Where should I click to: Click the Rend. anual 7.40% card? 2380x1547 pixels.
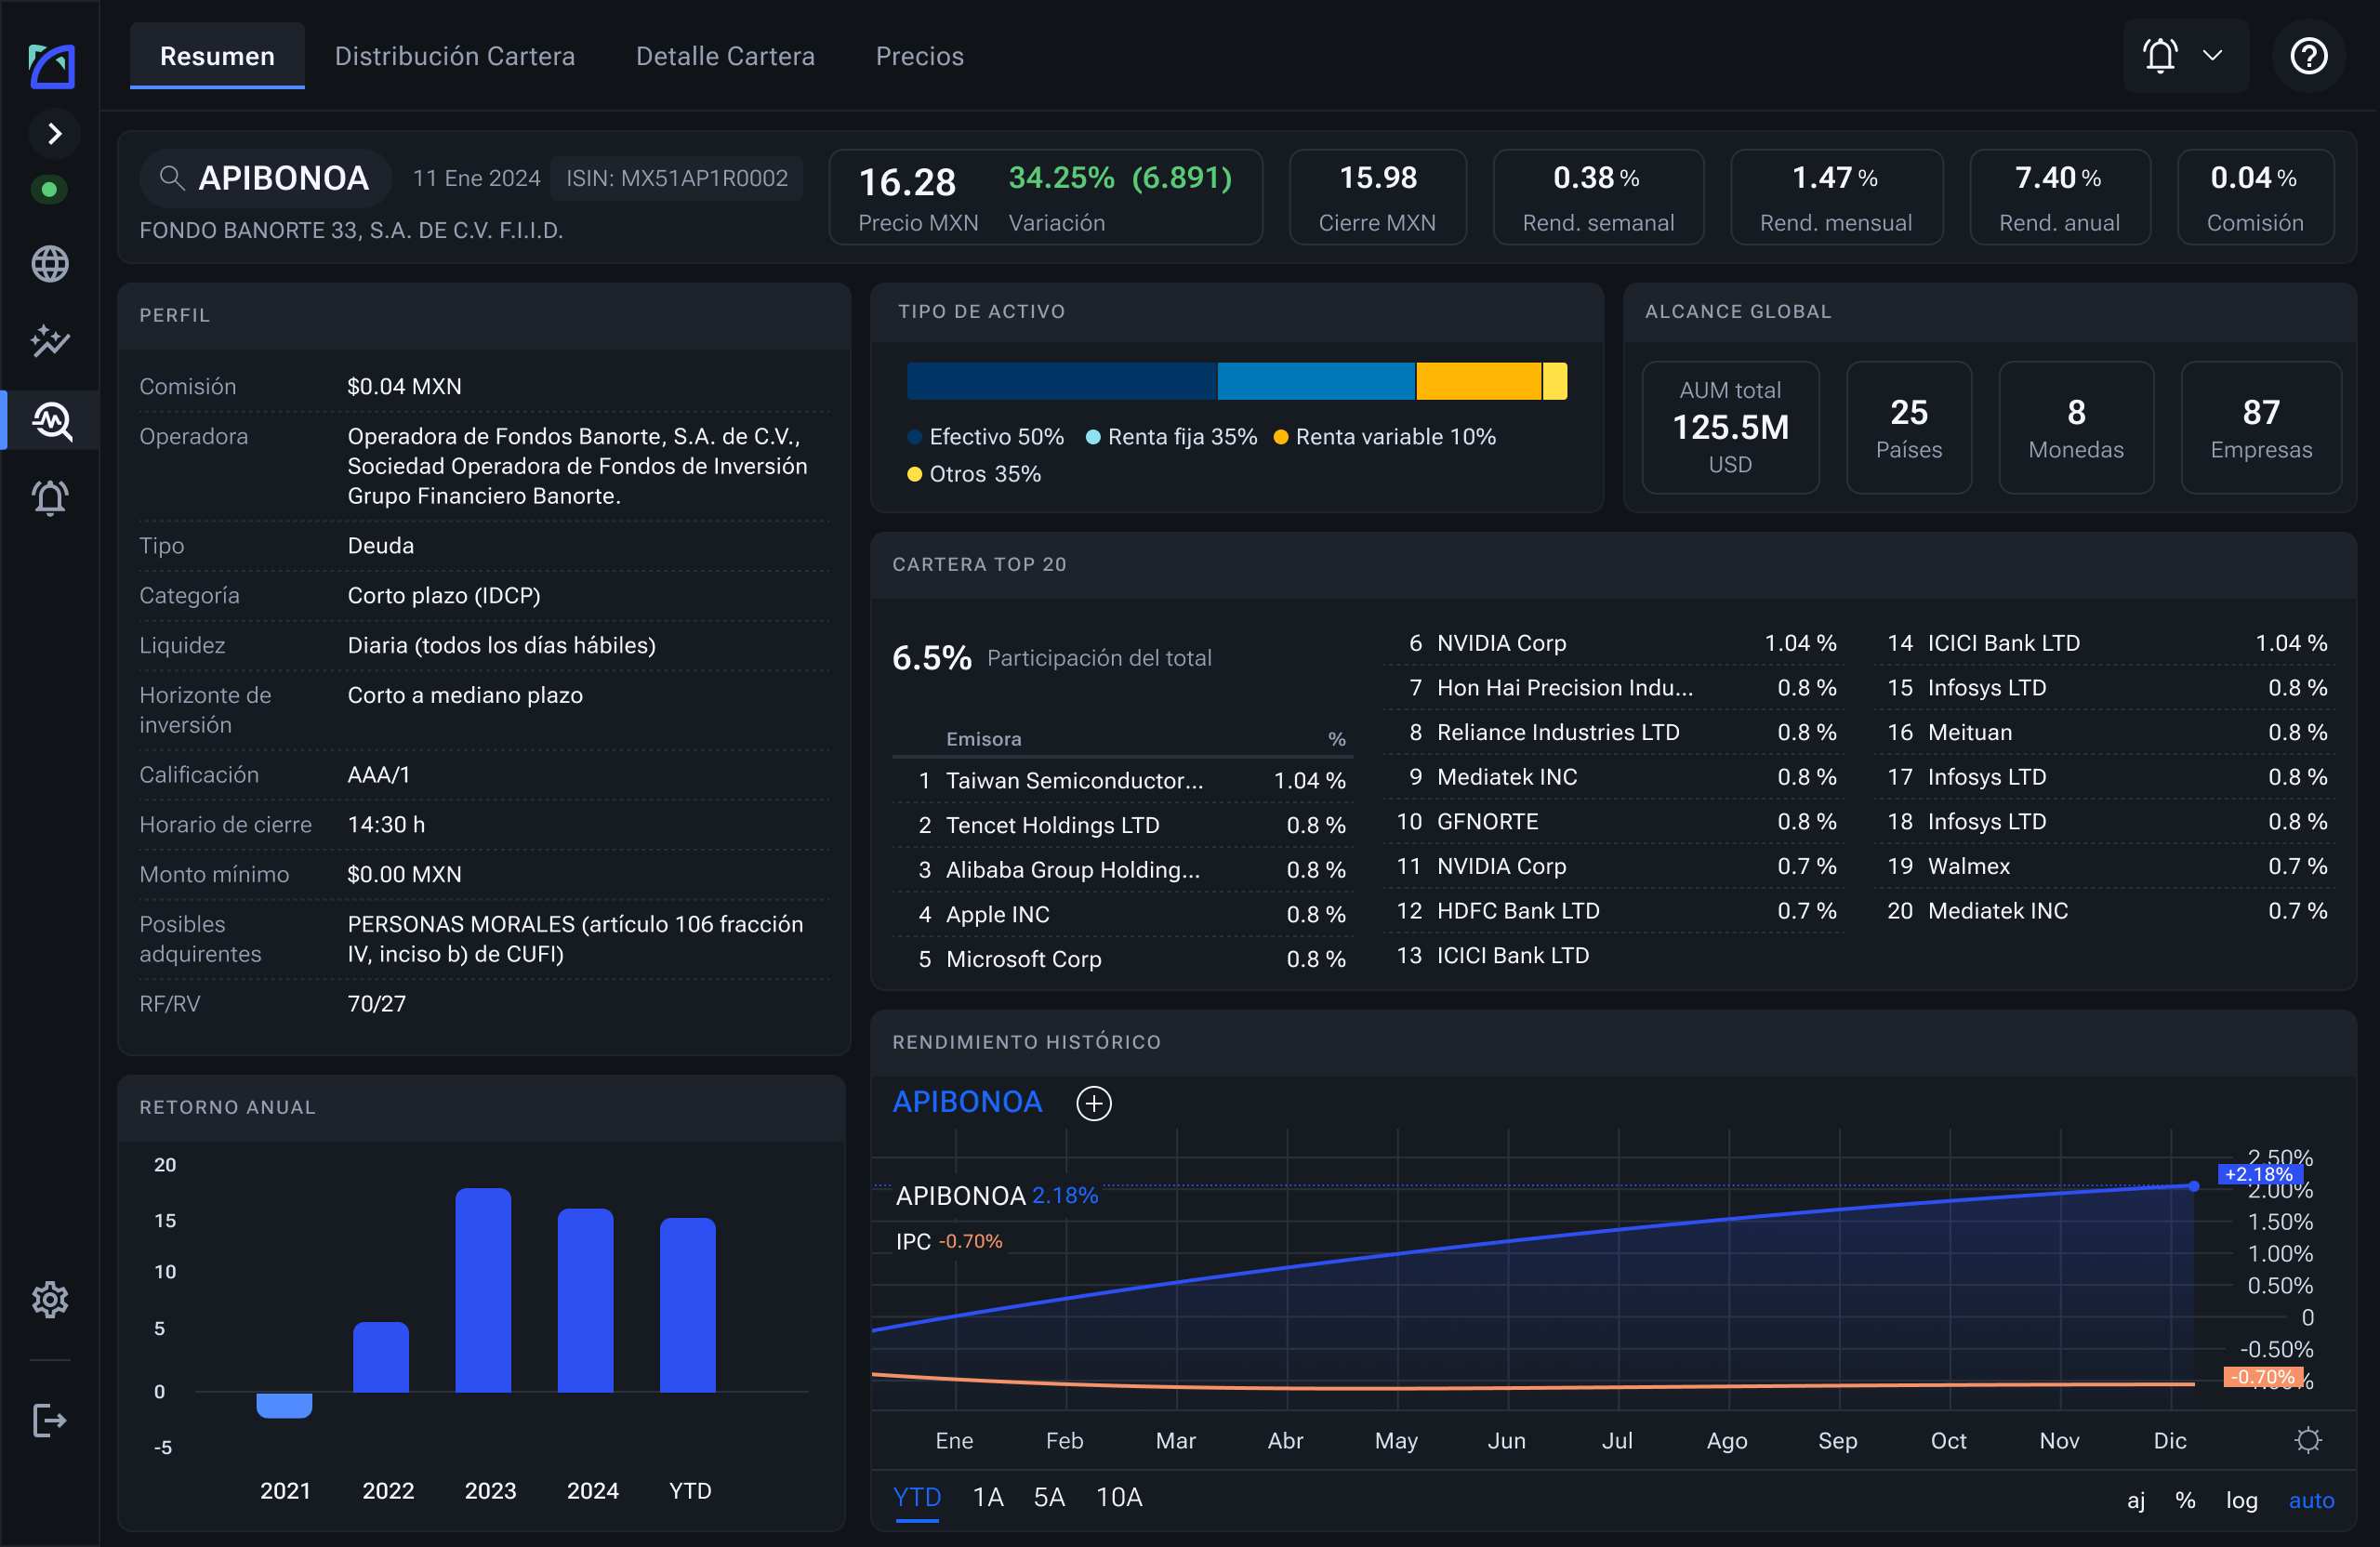click(2059, 197)
